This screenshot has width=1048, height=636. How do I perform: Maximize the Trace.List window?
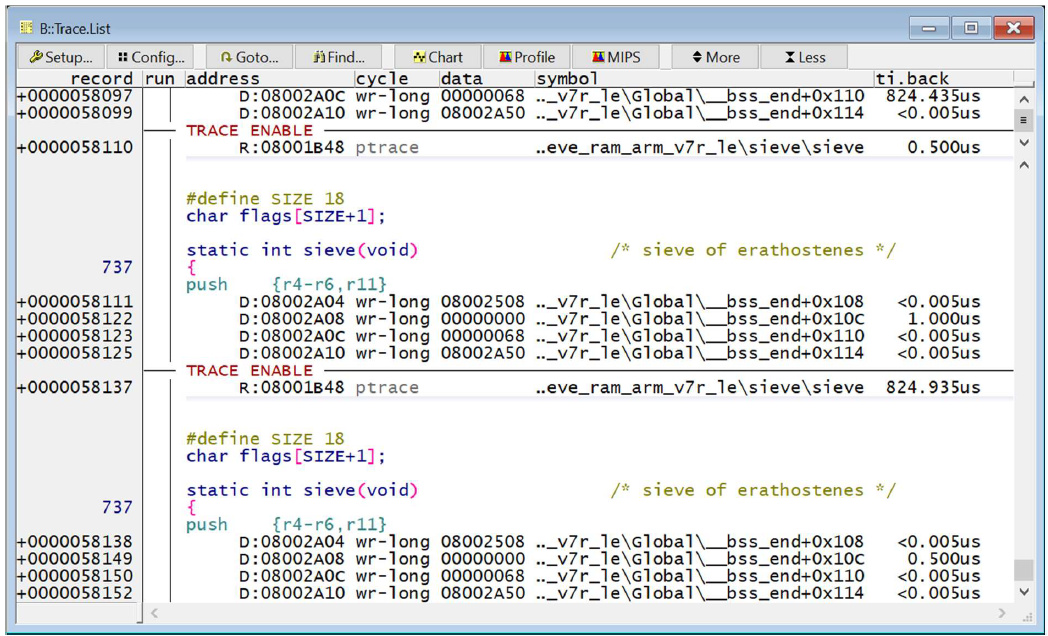click(x=970, y=29)
